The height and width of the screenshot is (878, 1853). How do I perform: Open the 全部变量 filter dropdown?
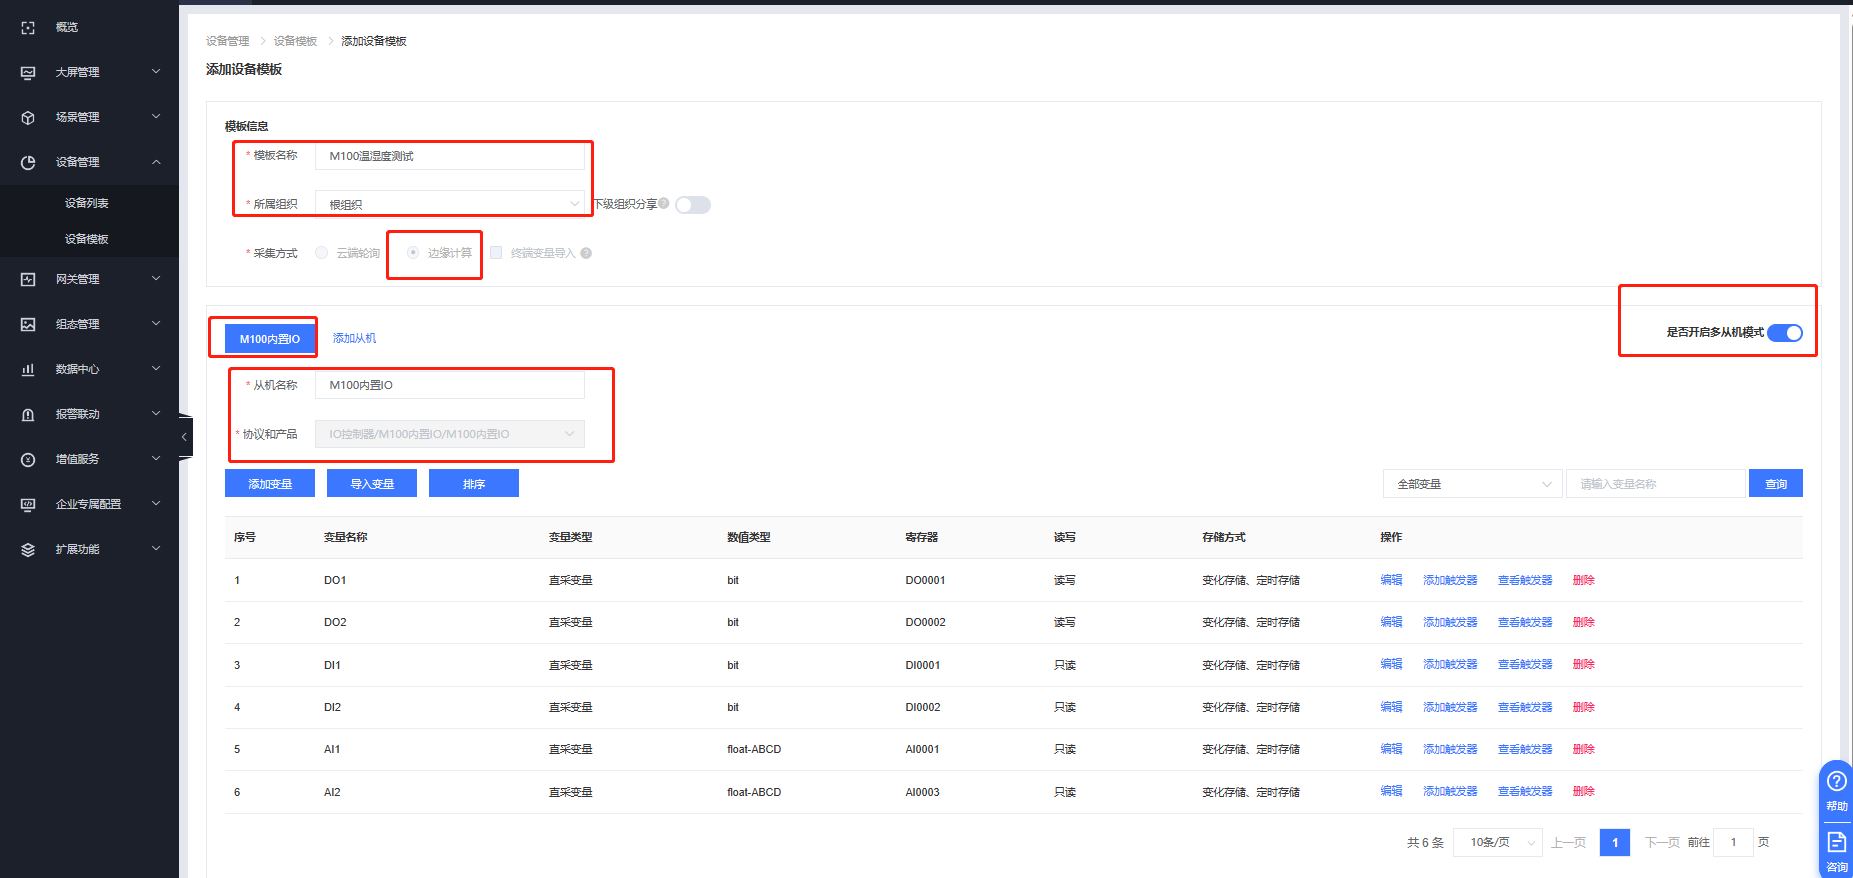click(1472, 484)
